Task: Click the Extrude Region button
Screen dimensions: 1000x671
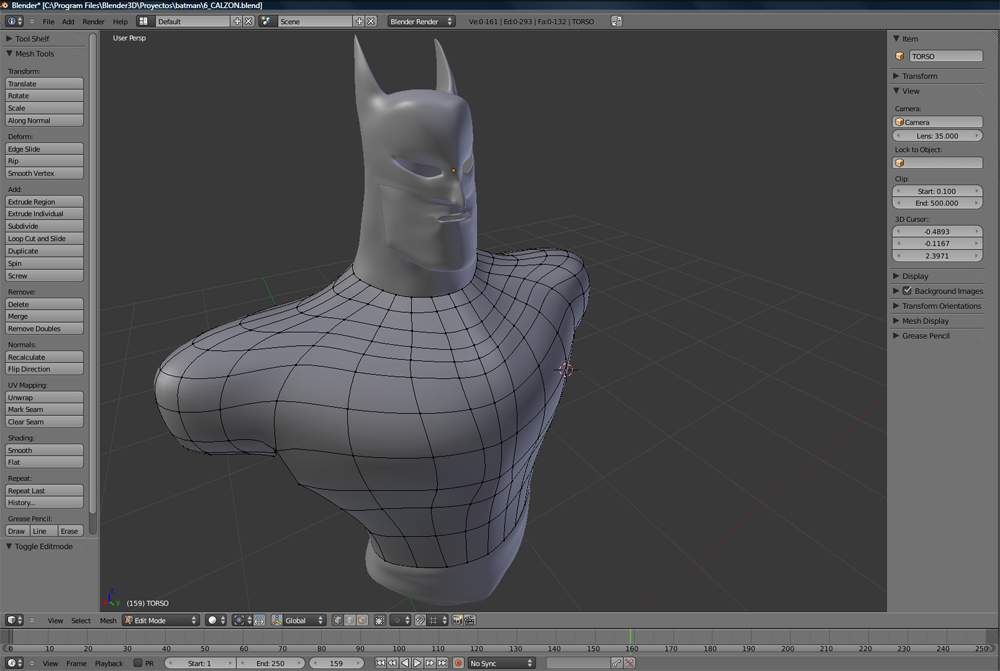Action: pos(44,202)
